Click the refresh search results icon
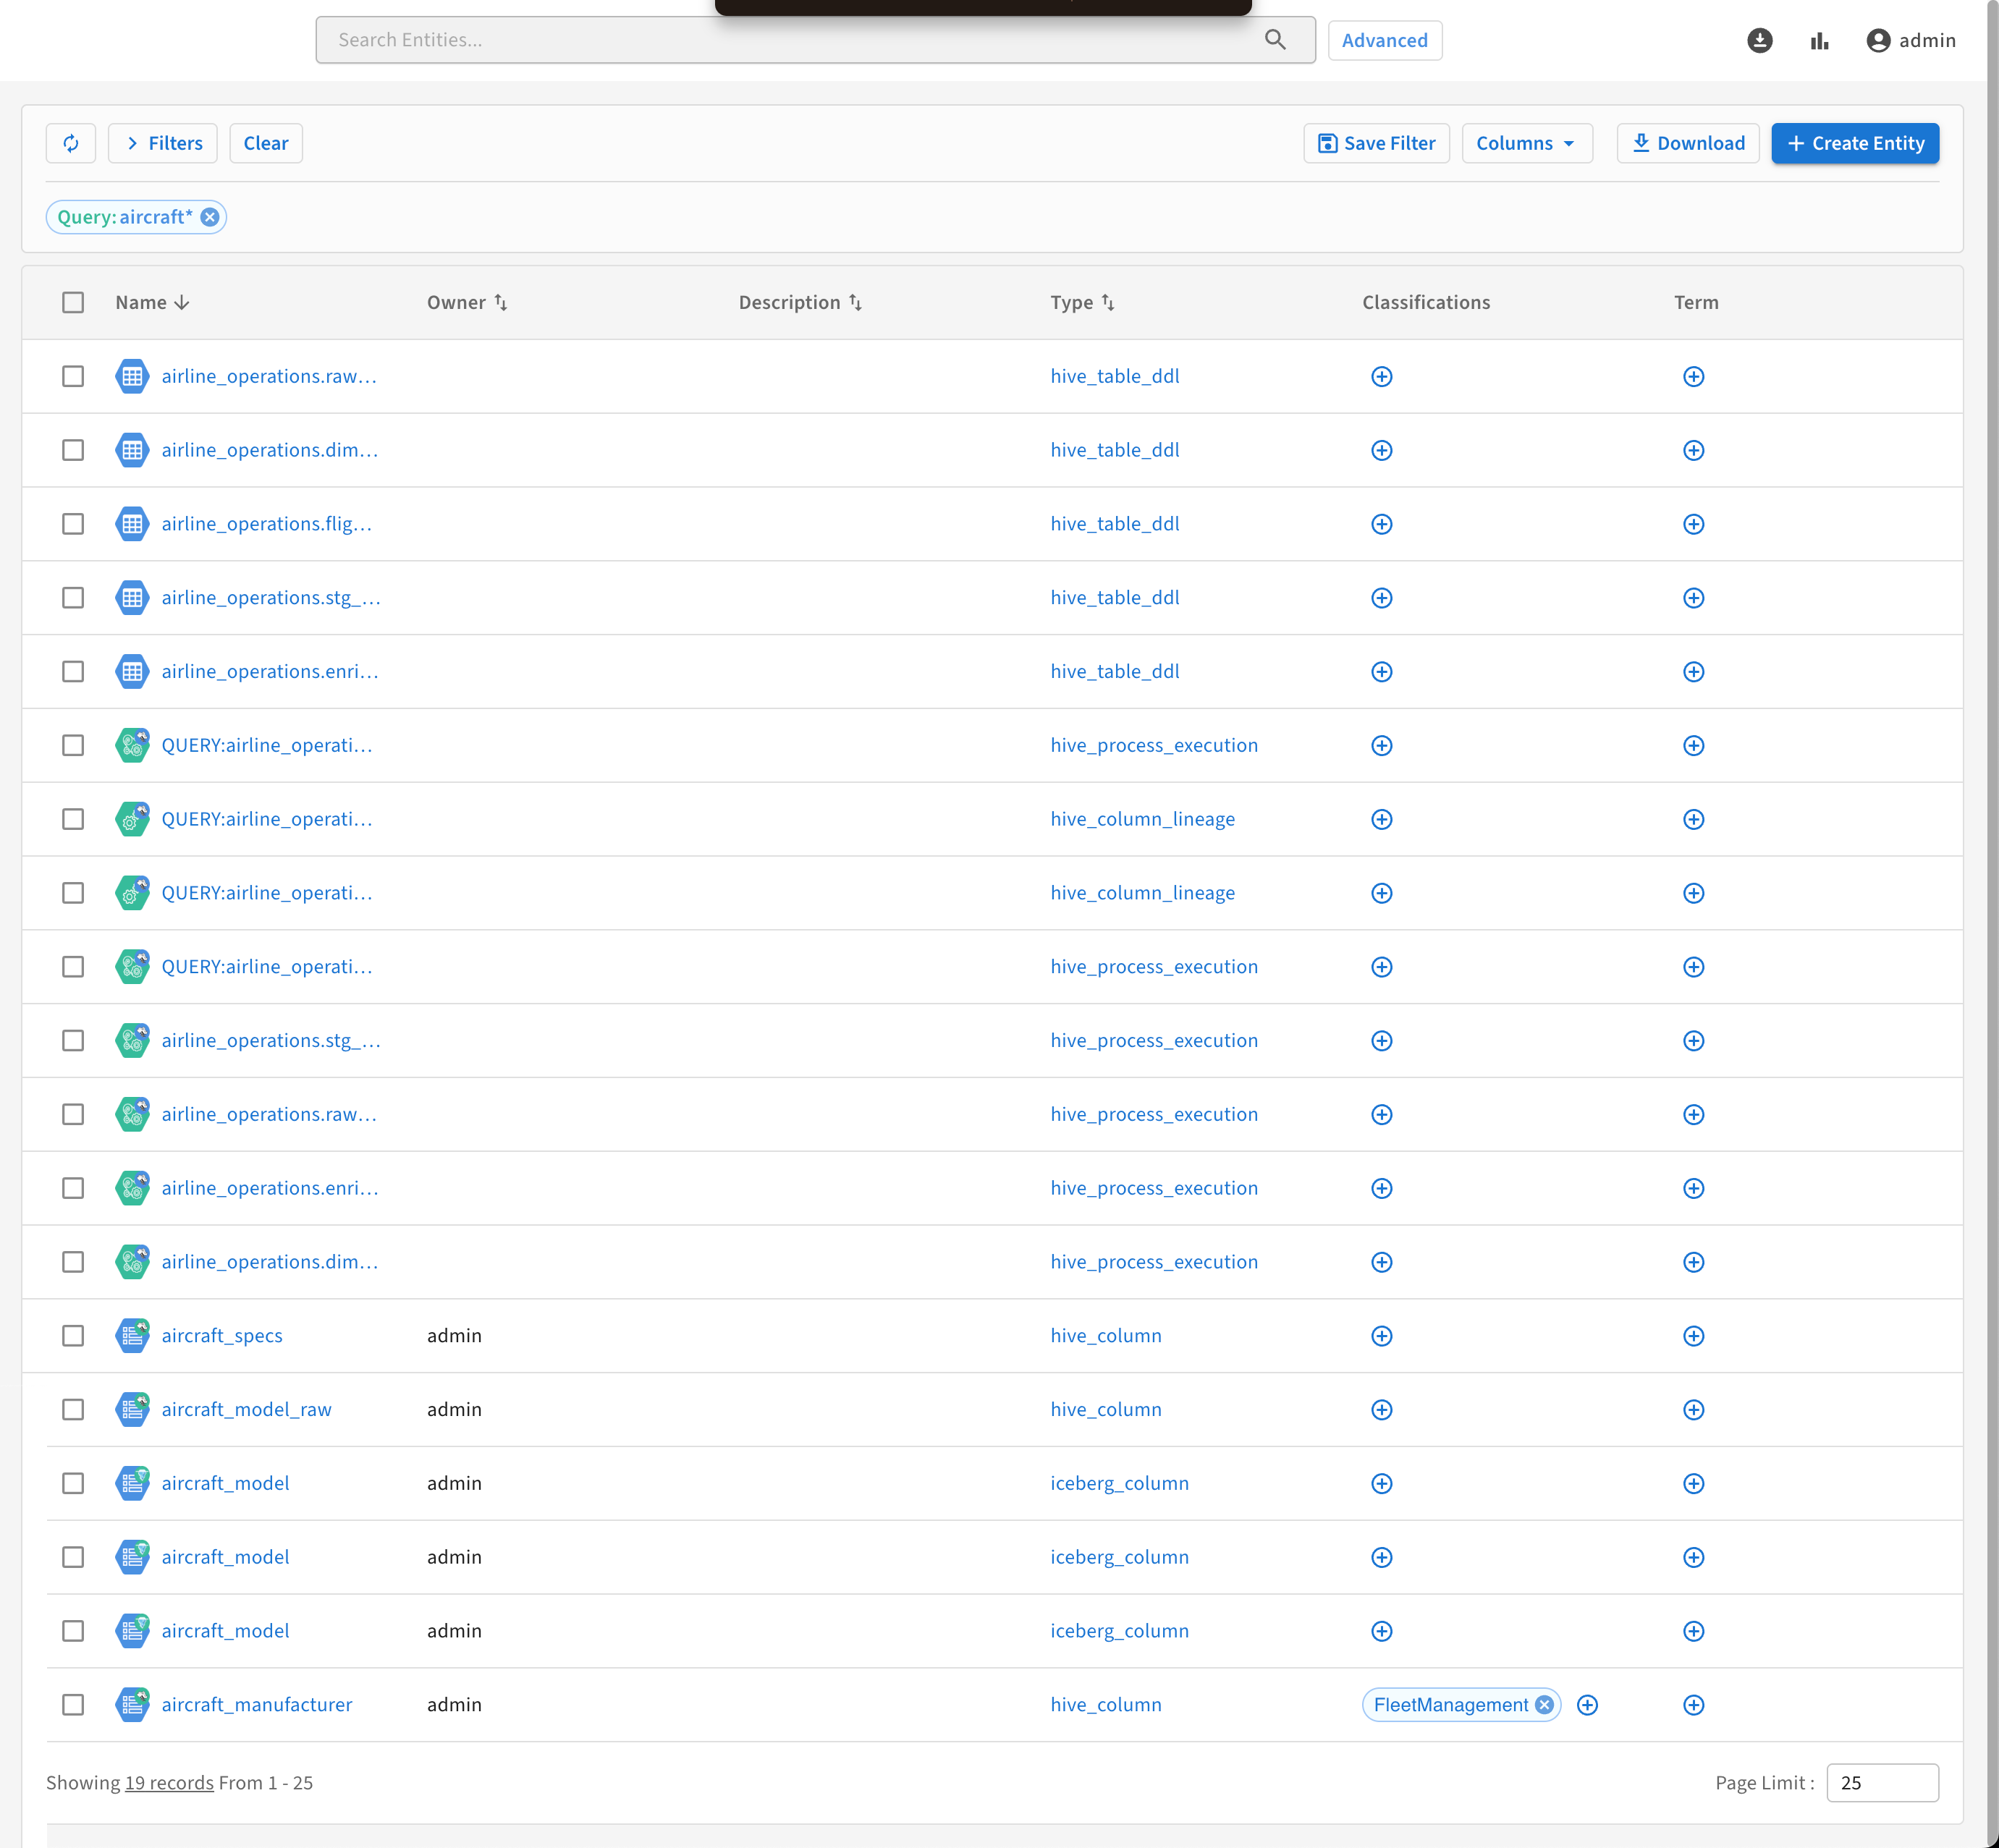Screen dimensions: 1999x1848 71,143
